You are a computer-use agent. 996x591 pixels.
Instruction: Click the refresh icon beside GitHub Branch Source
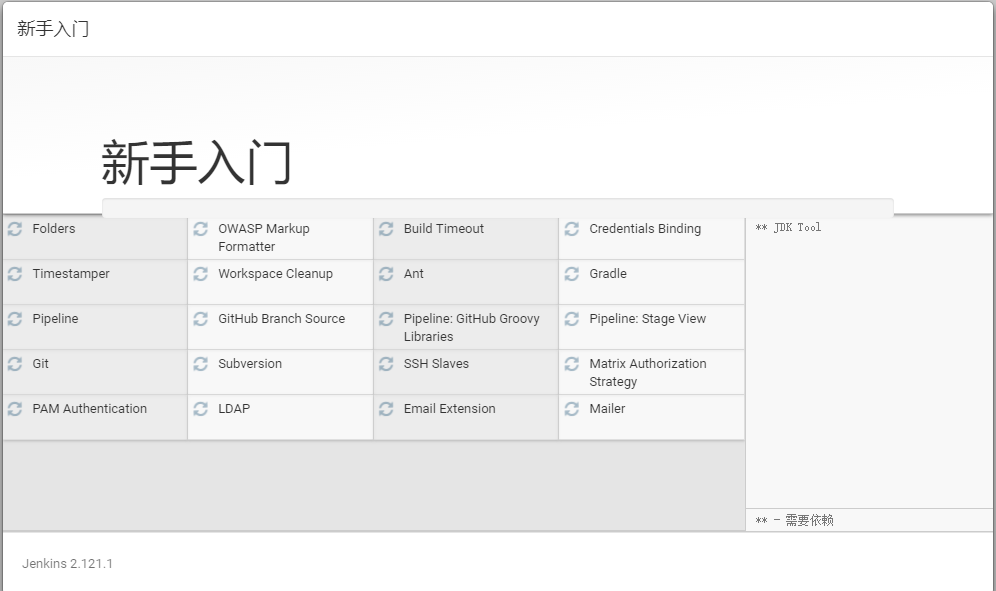[201, 319]
